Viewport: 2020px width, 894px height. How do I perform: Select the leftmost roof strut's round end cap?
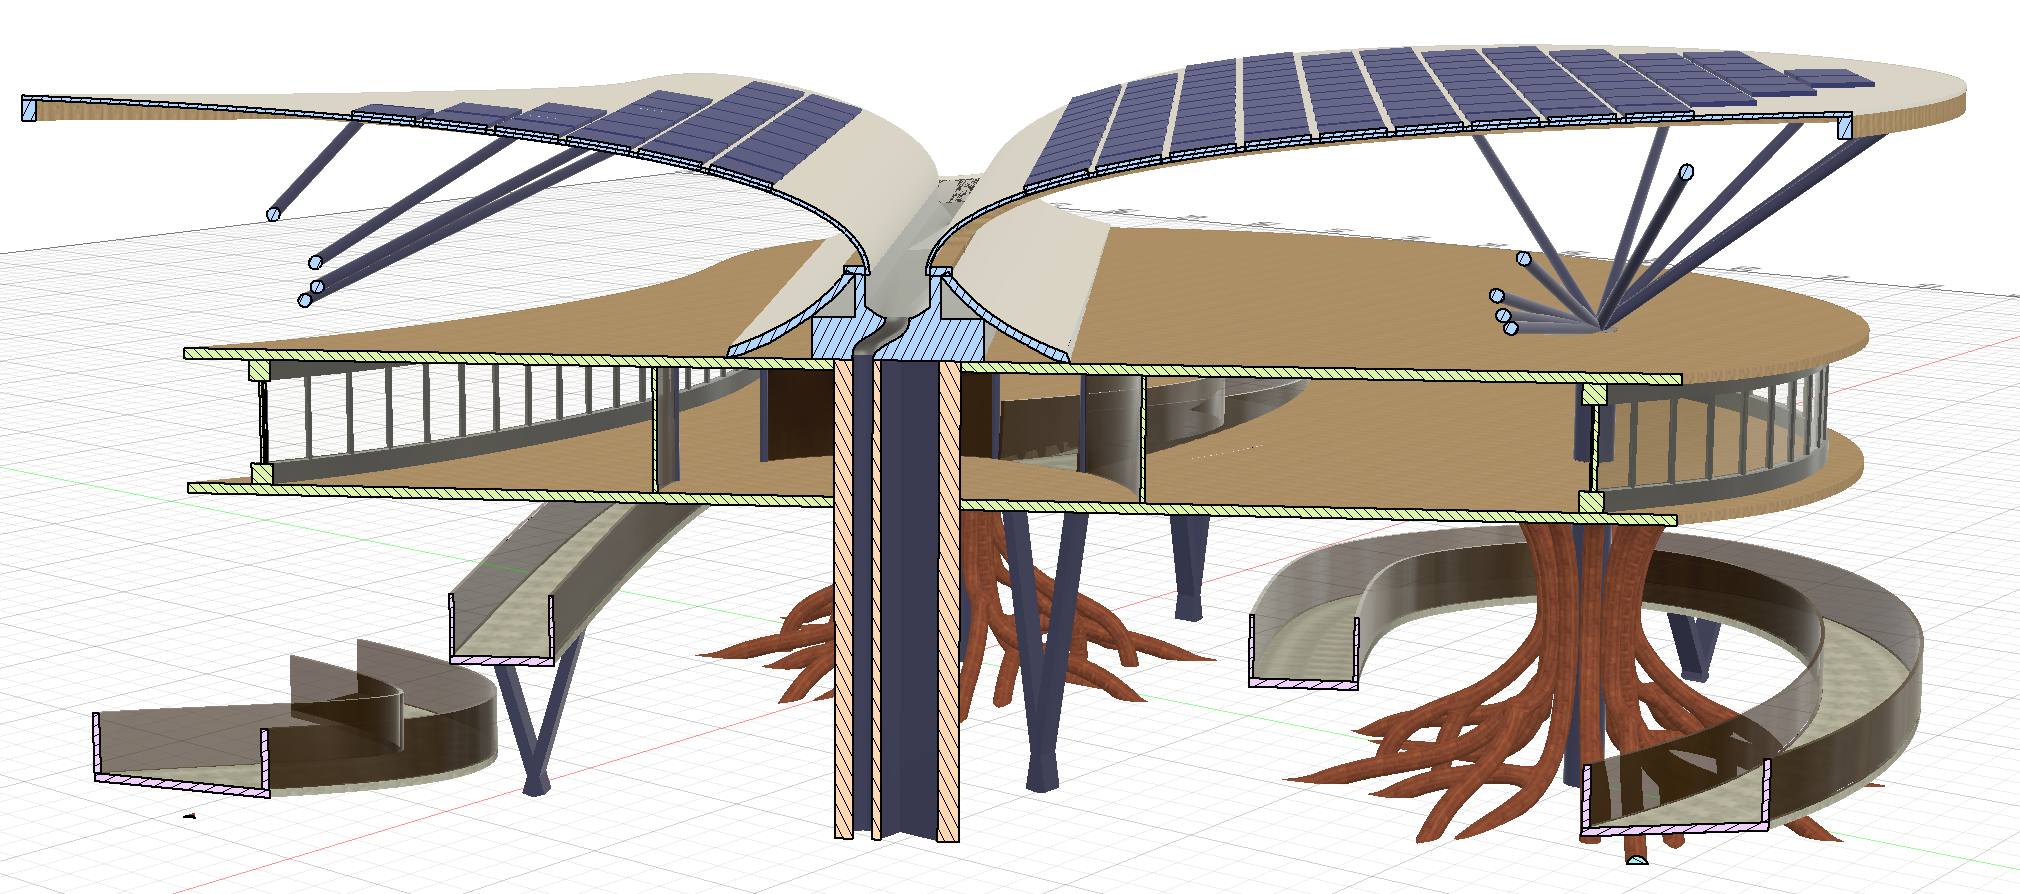(x=274, y=214)
